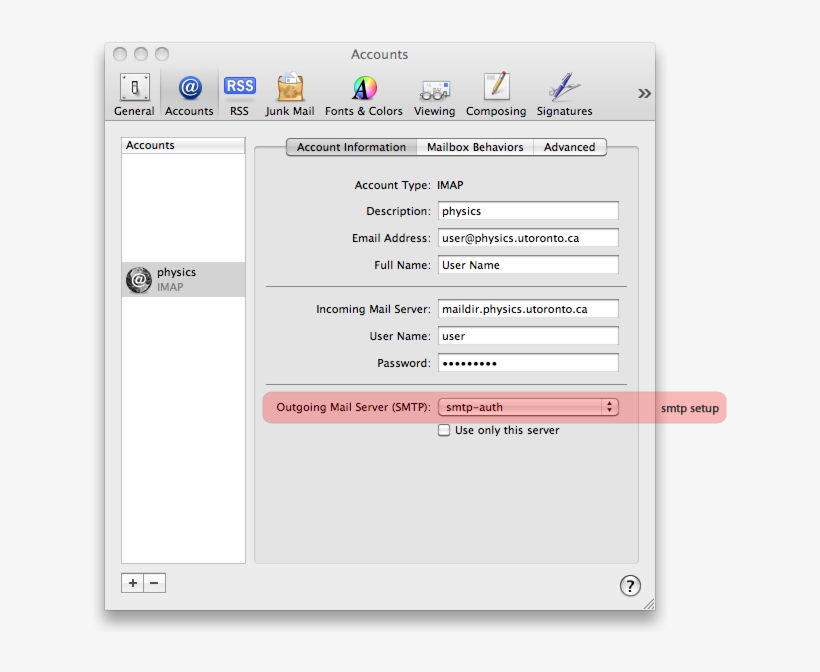Screen dimensions: 820x672
Task: Switch to the Mailbox Behaviors tab
Action: [x=475, y=147]
